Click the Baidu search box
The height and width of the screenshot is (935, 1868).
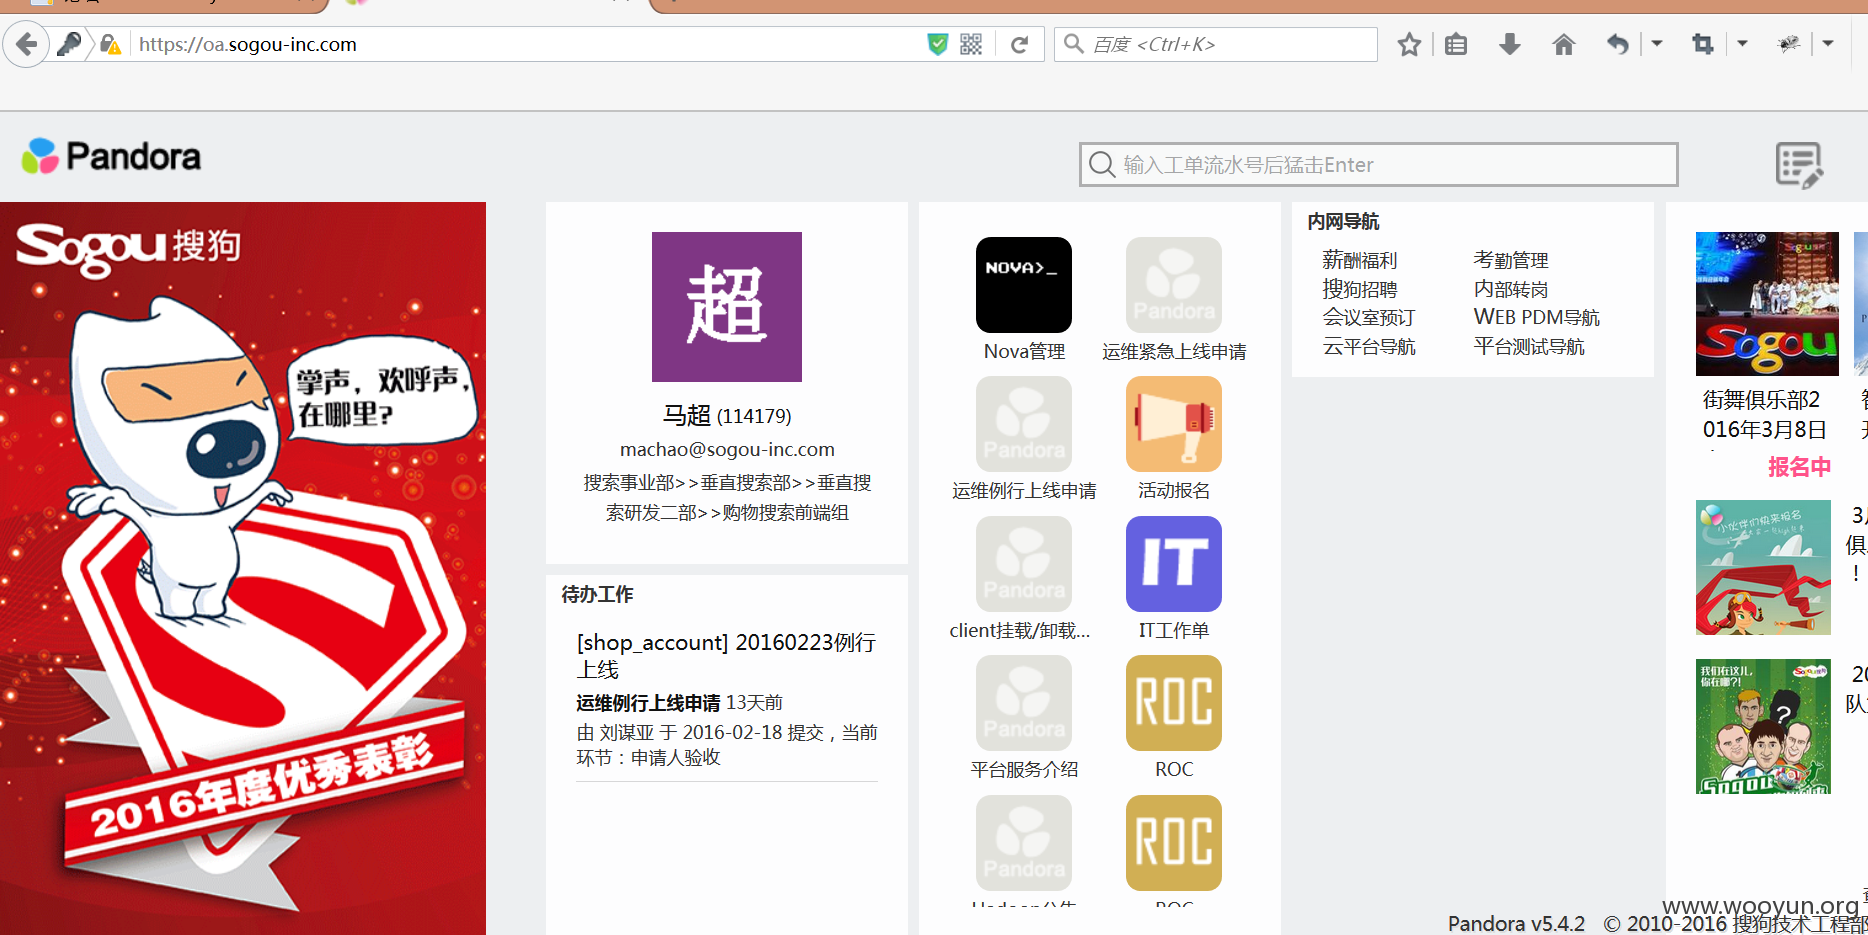[1216, 44]
